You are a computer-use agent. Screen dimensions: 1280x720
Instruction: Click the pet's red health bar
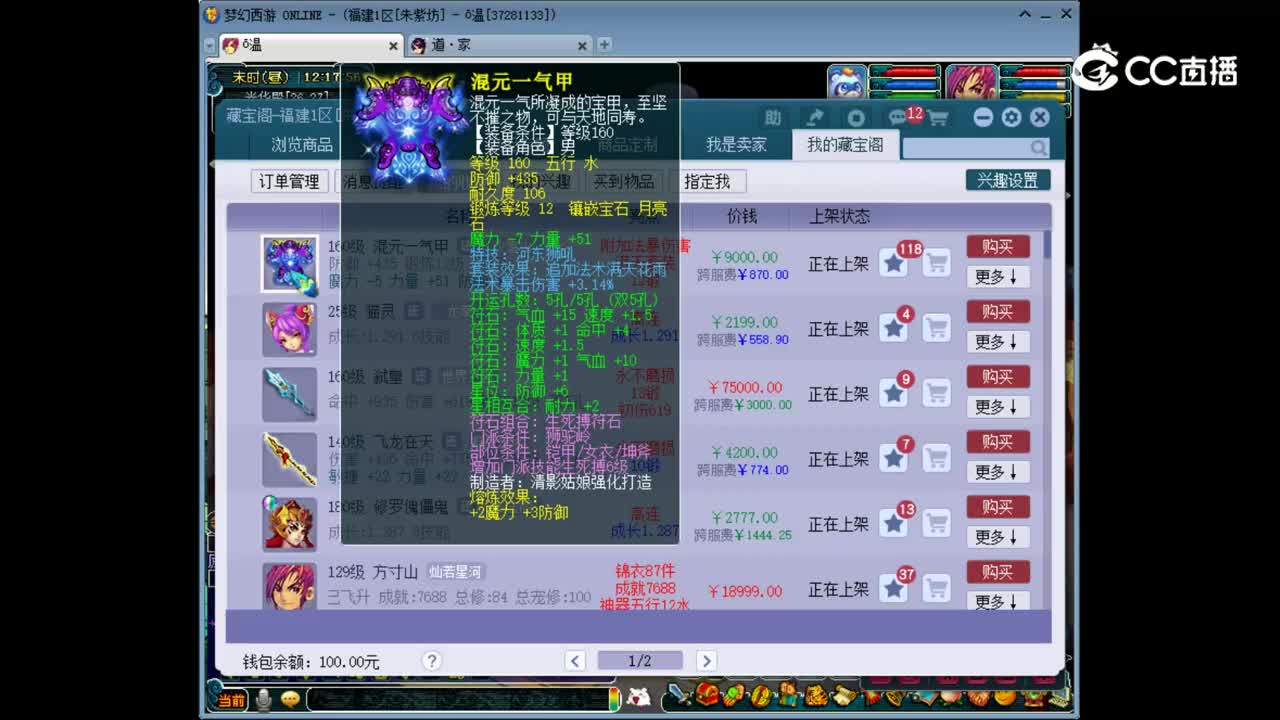pyautogui.click(x=904, y=72)
